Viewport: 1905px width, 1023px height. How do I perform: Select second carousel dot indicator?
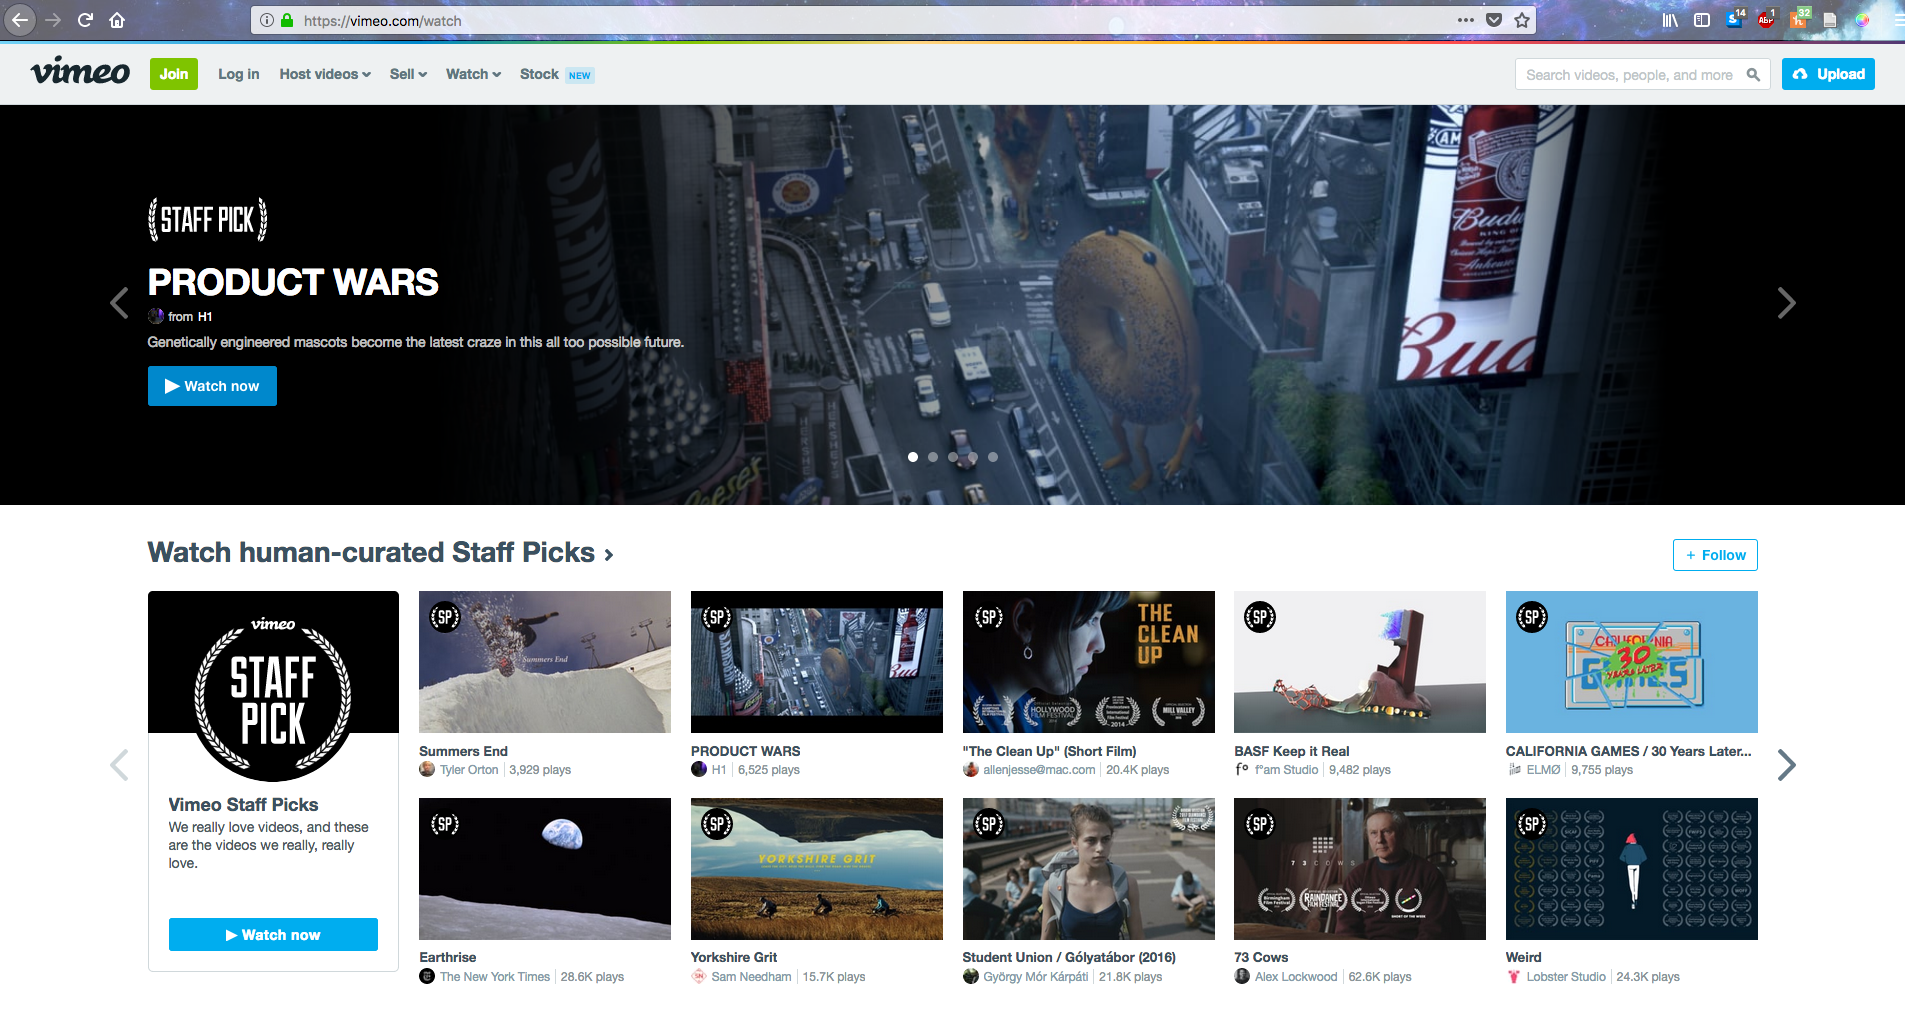tap(933, 457)
